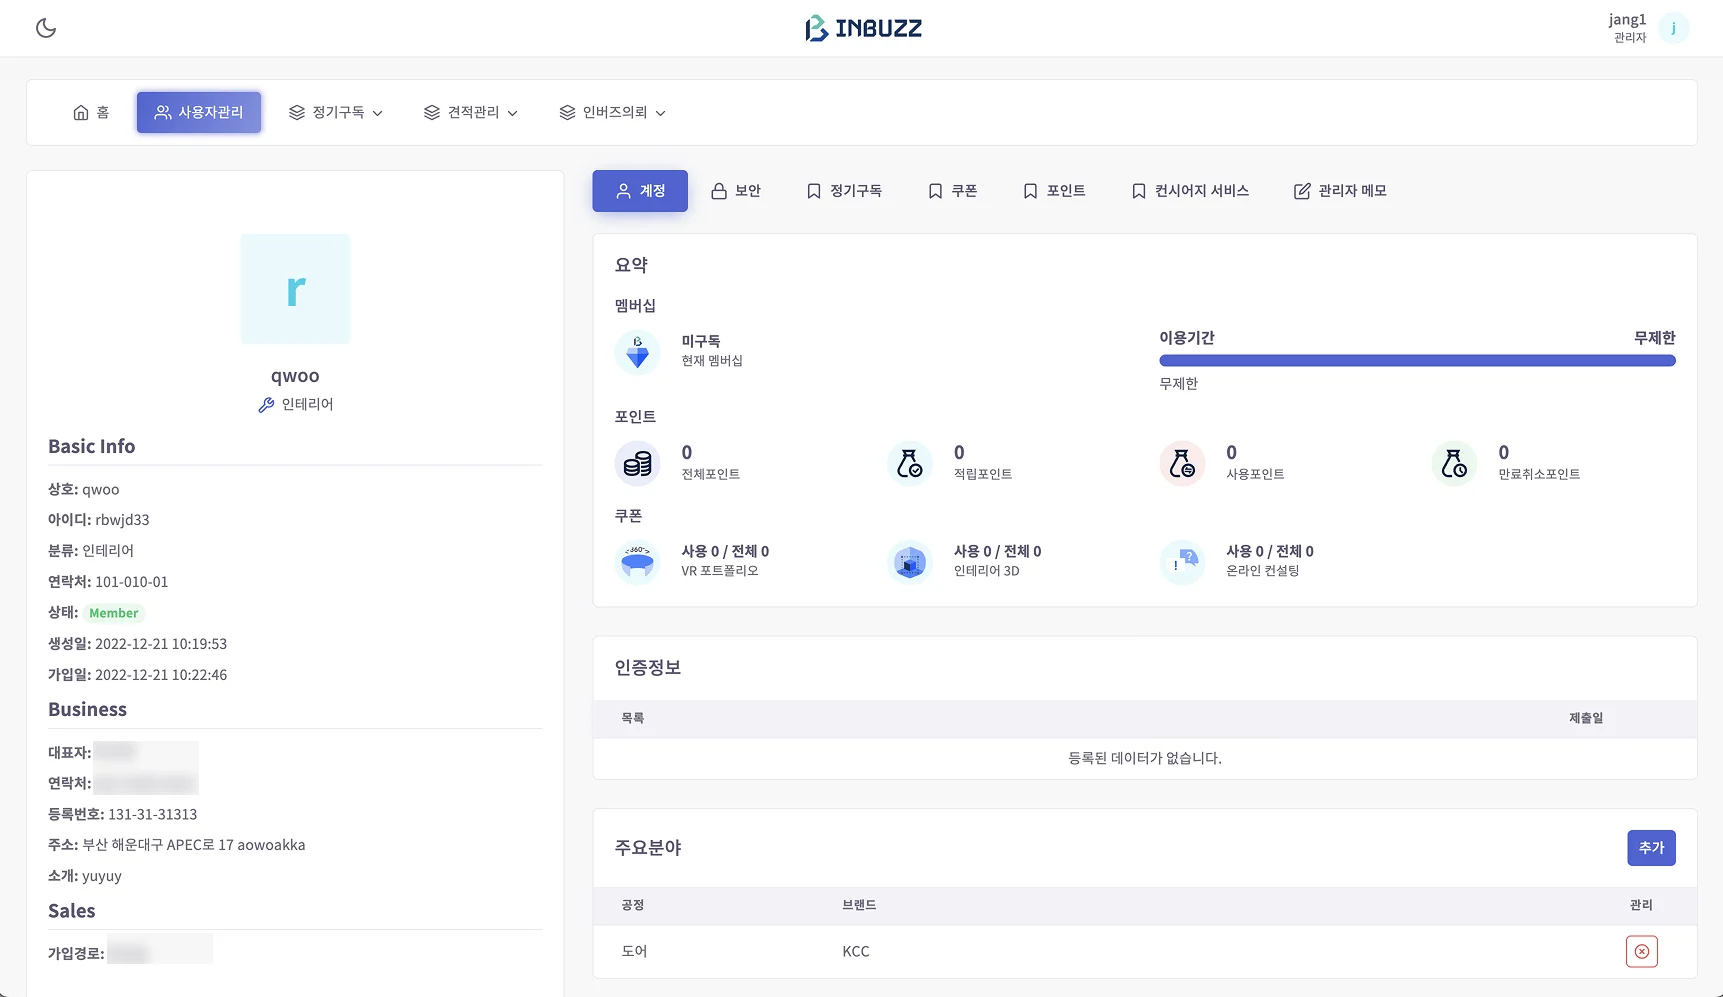Click 브랜드 column header
The height and width of the screenshot is (997, 1723).
[x=859, y=905]
